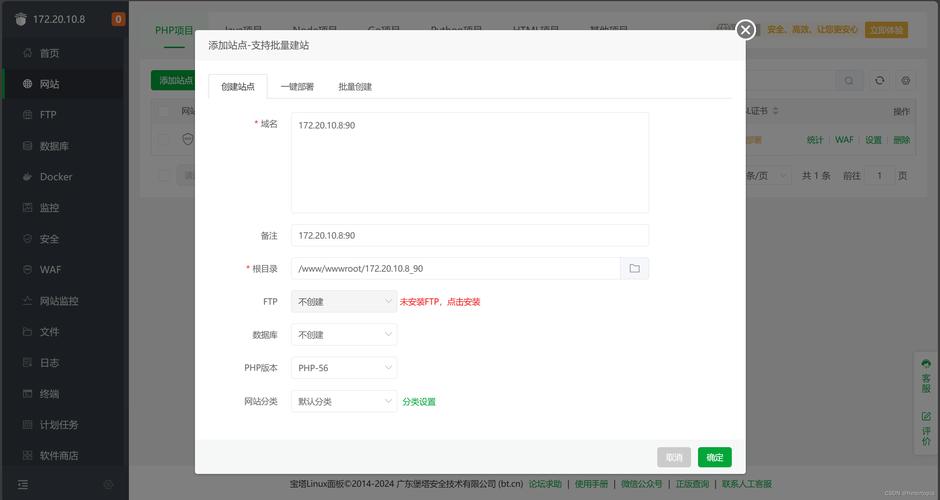Open the 论坛求助 footer link
The image size is (940, 500).
pyautogui.click(x=545, y=484)
